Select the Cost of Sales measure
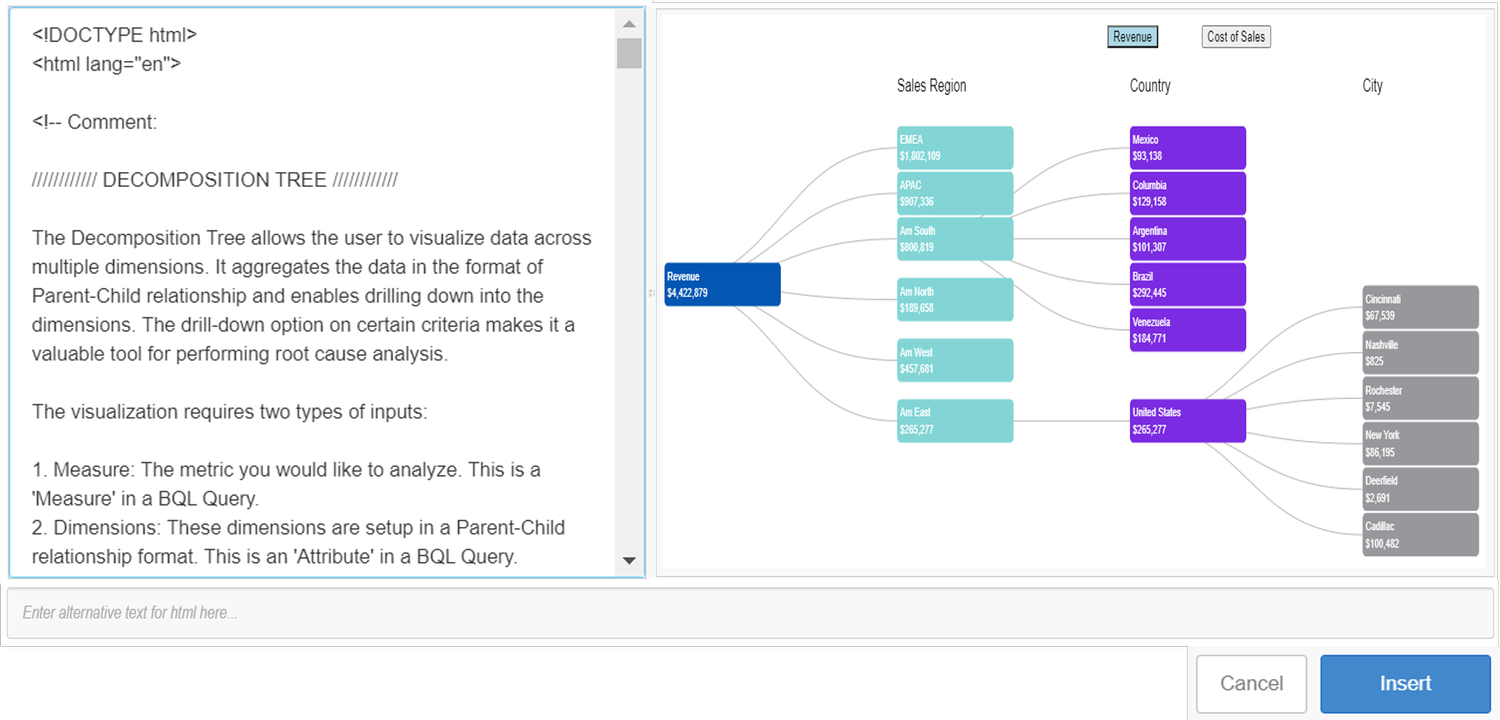This screenshot has width=1500, height=720. pyautogui.click(x=1236, y=36)
